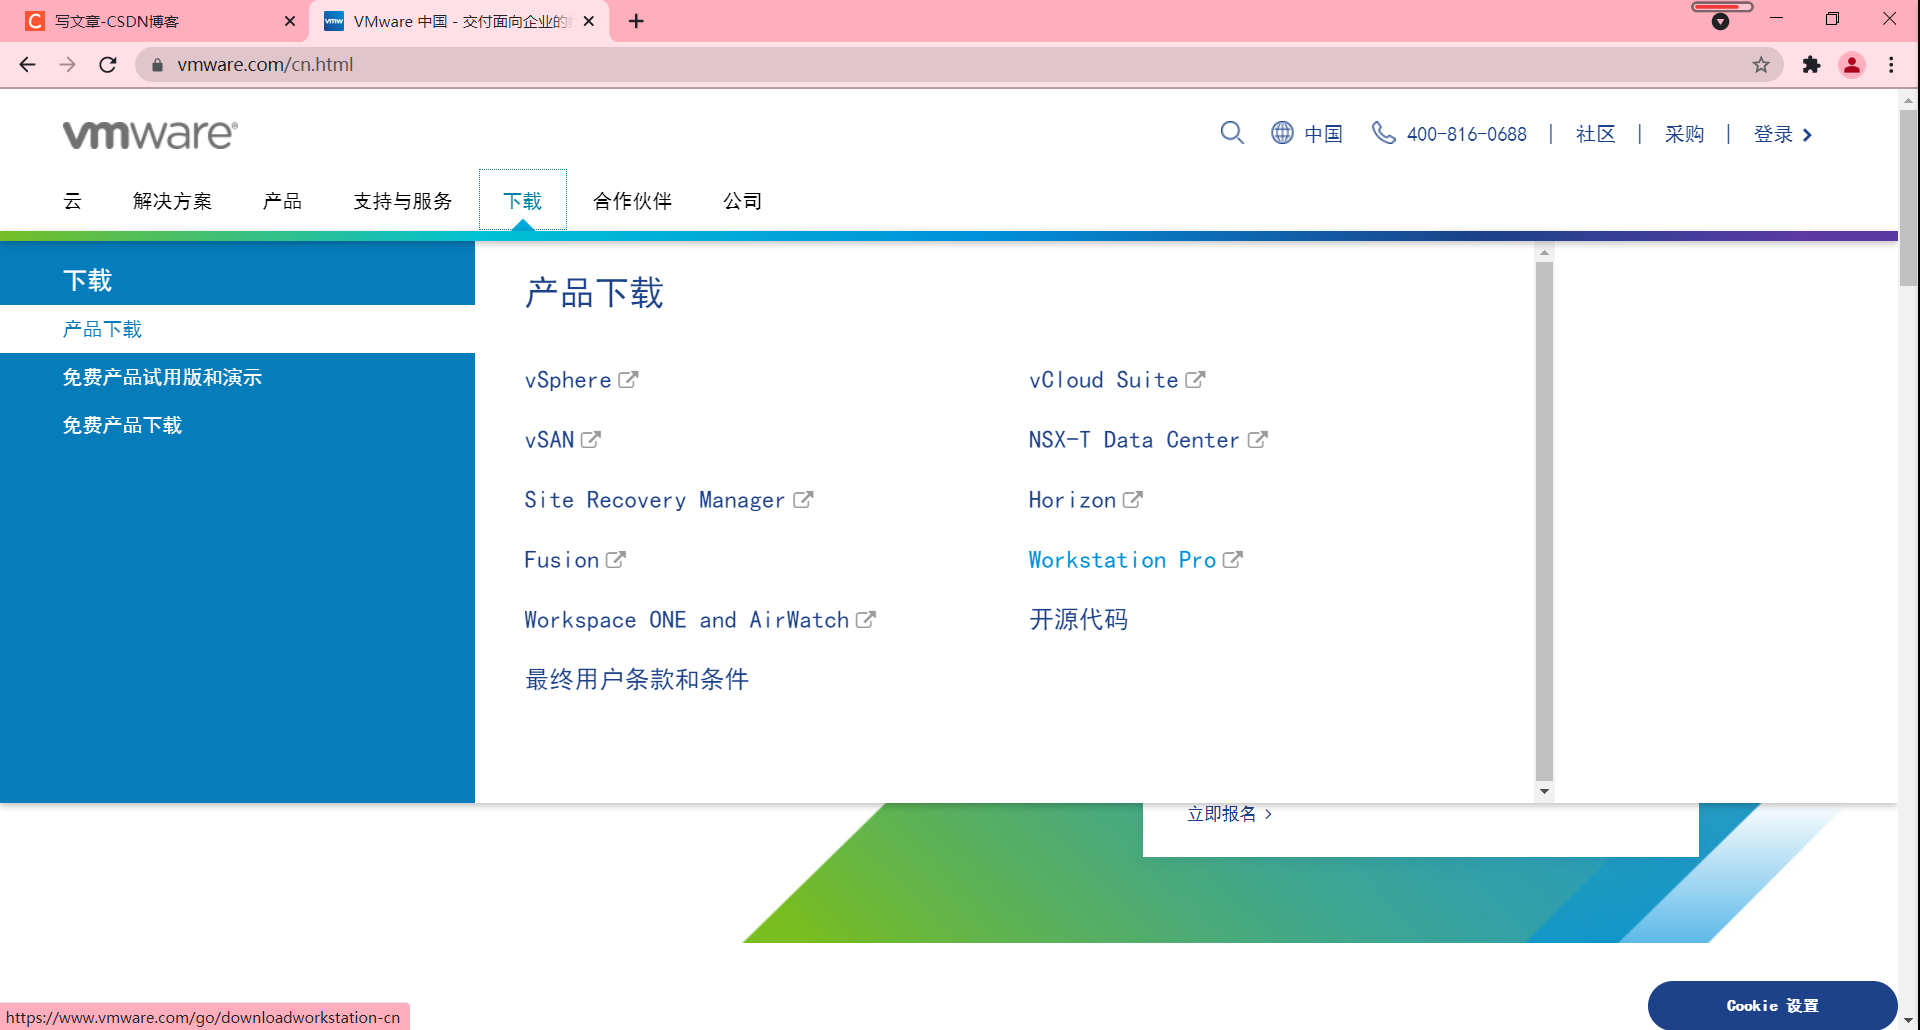Screen dimensions: 1920x1030
Task: Close the 写文章-CSDN博客 tab
Action: tap(290, 21)
